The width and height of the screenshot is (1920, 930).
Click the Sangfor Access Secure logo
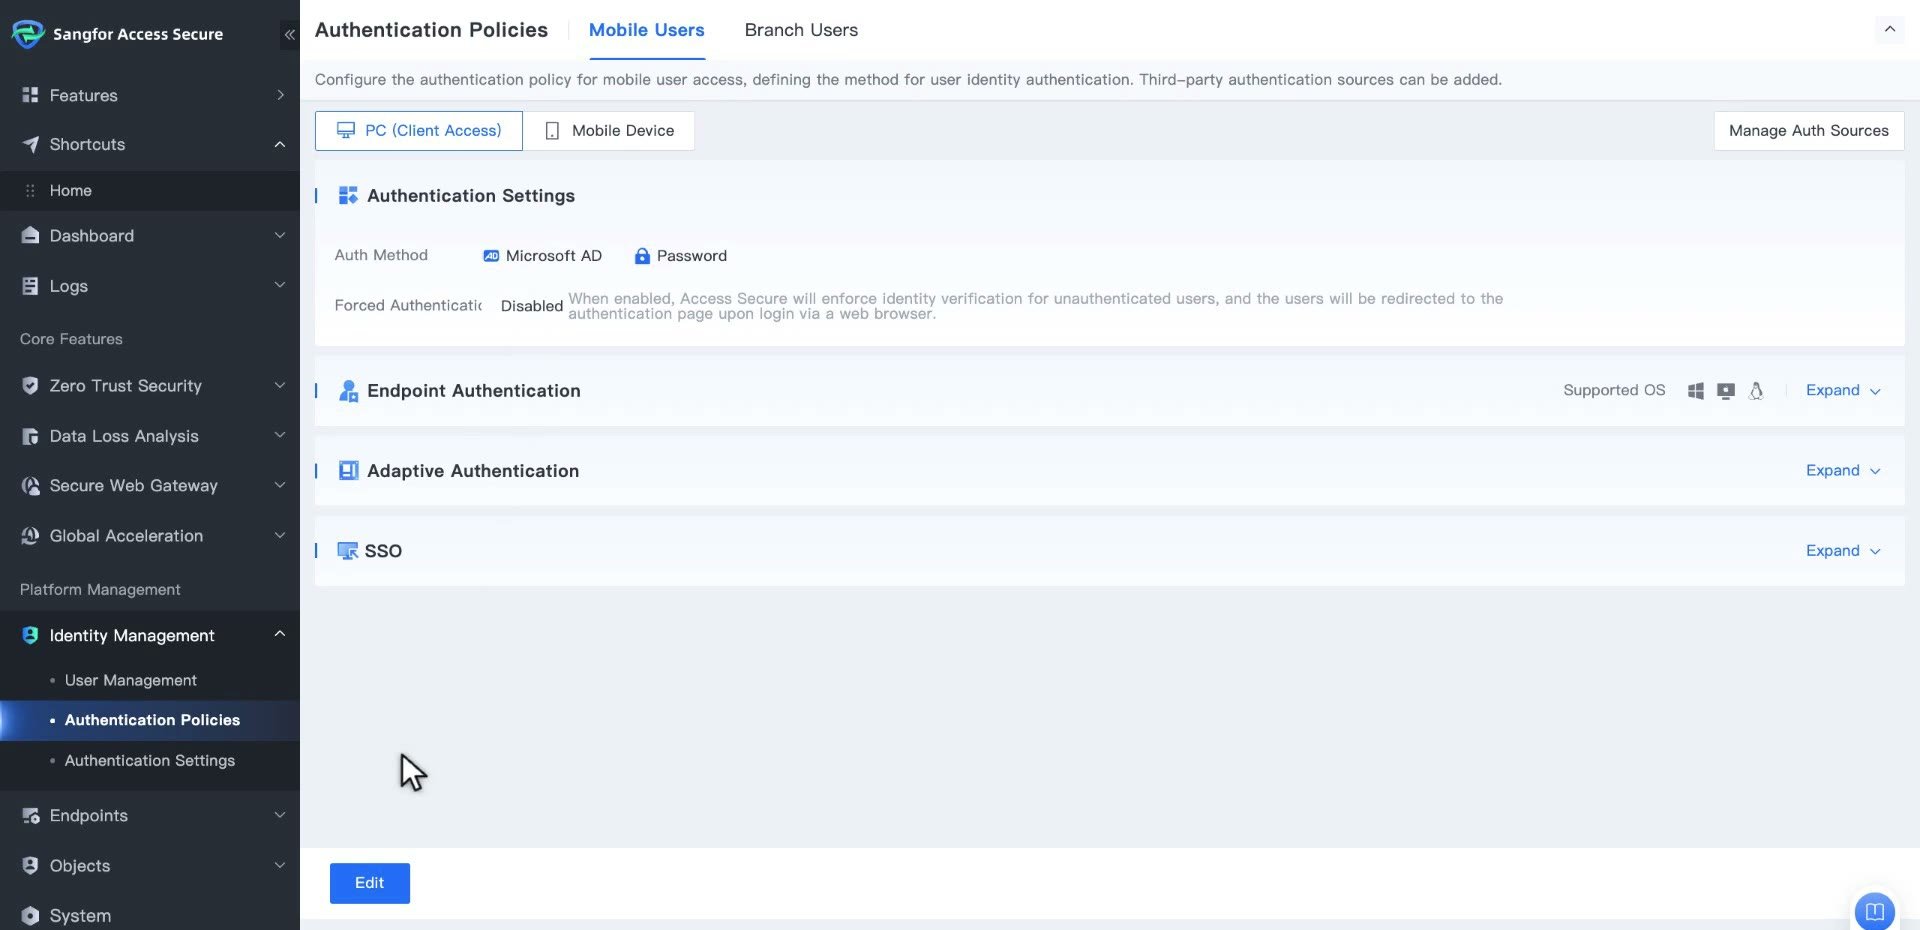27,34
